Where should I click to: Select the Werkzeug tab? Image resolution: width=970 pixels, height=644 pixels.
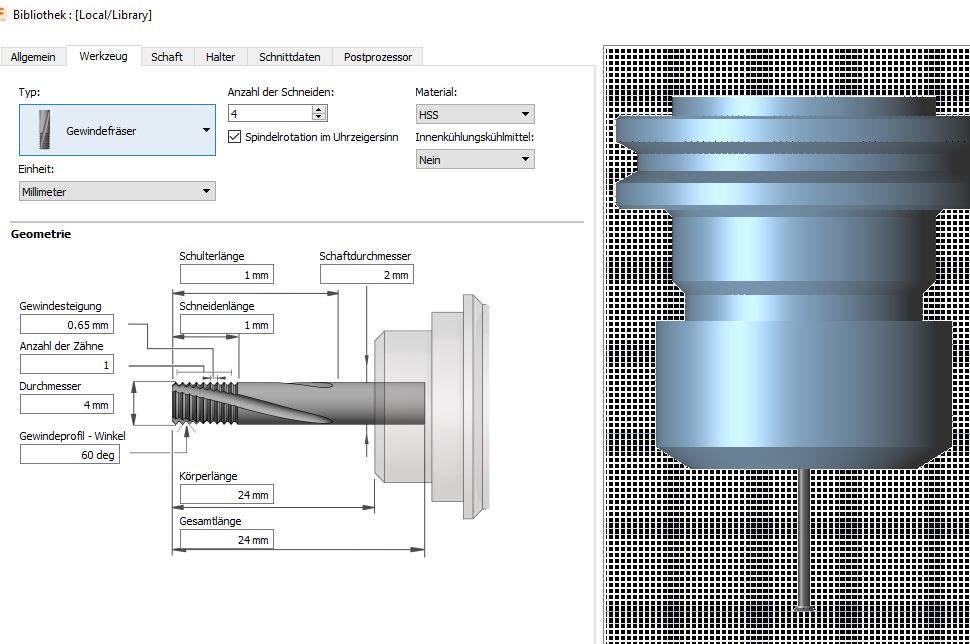click(x=103, y=56)
